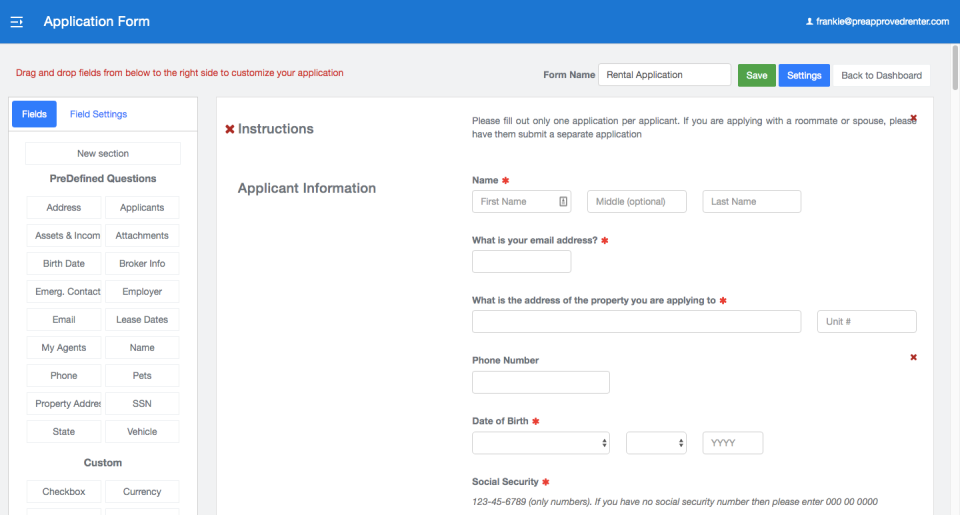Click the property address input box
This screenshot has height=515, width=960.
click(x=637, y=321)
